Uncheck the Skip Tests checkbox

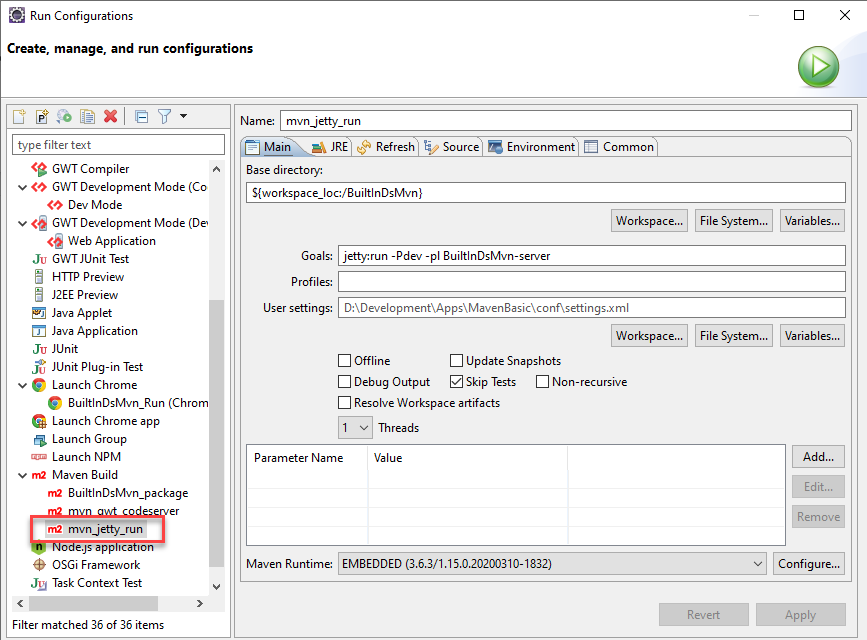point(457,382)
